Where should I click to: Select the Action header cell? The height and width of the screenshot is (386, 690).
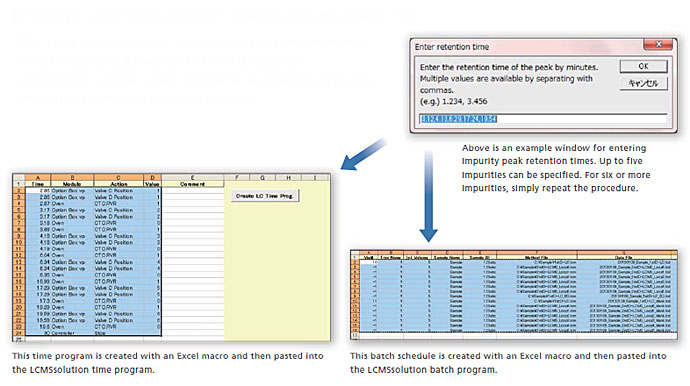(x=118, y=184)
